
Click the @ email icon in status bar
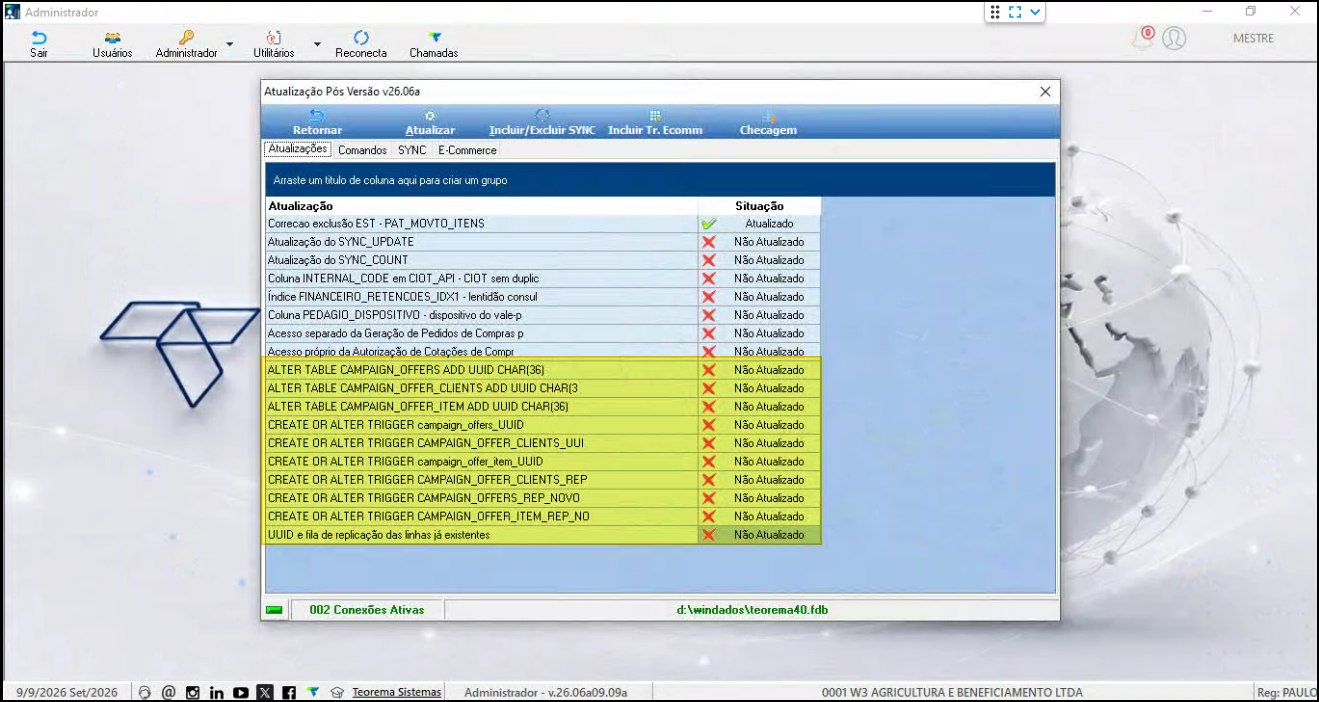(x=169, y=692)
